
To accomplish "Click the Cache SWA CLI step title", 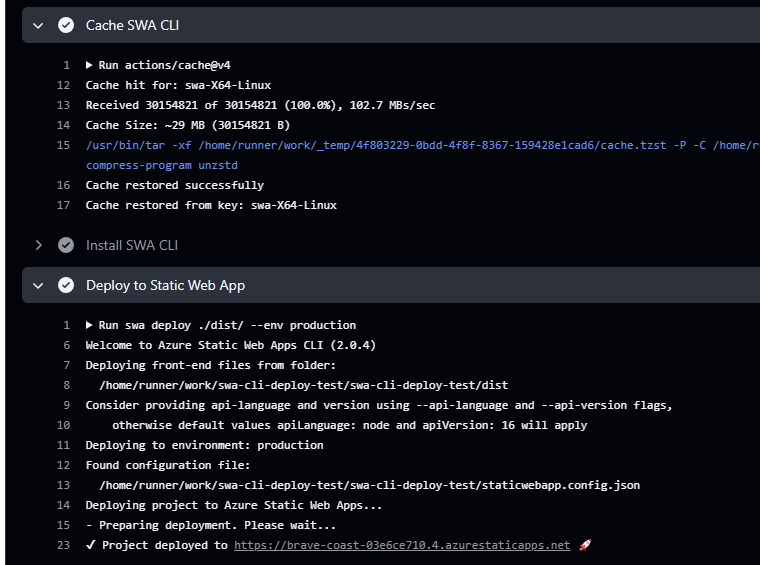I will 132,25.
